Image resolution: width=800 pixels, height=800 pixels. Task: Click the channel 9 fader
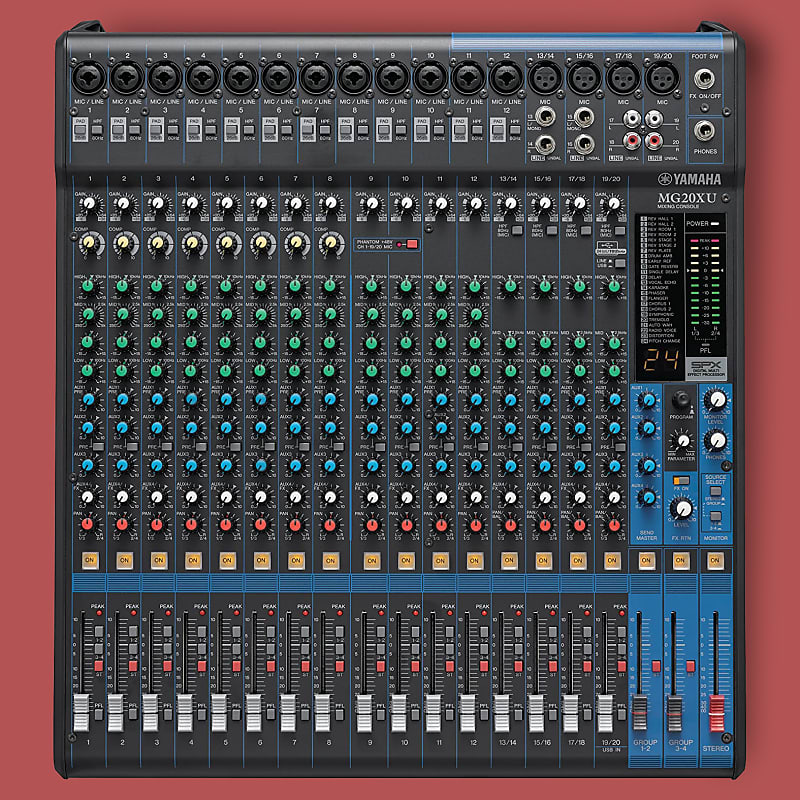coord(364,712)
